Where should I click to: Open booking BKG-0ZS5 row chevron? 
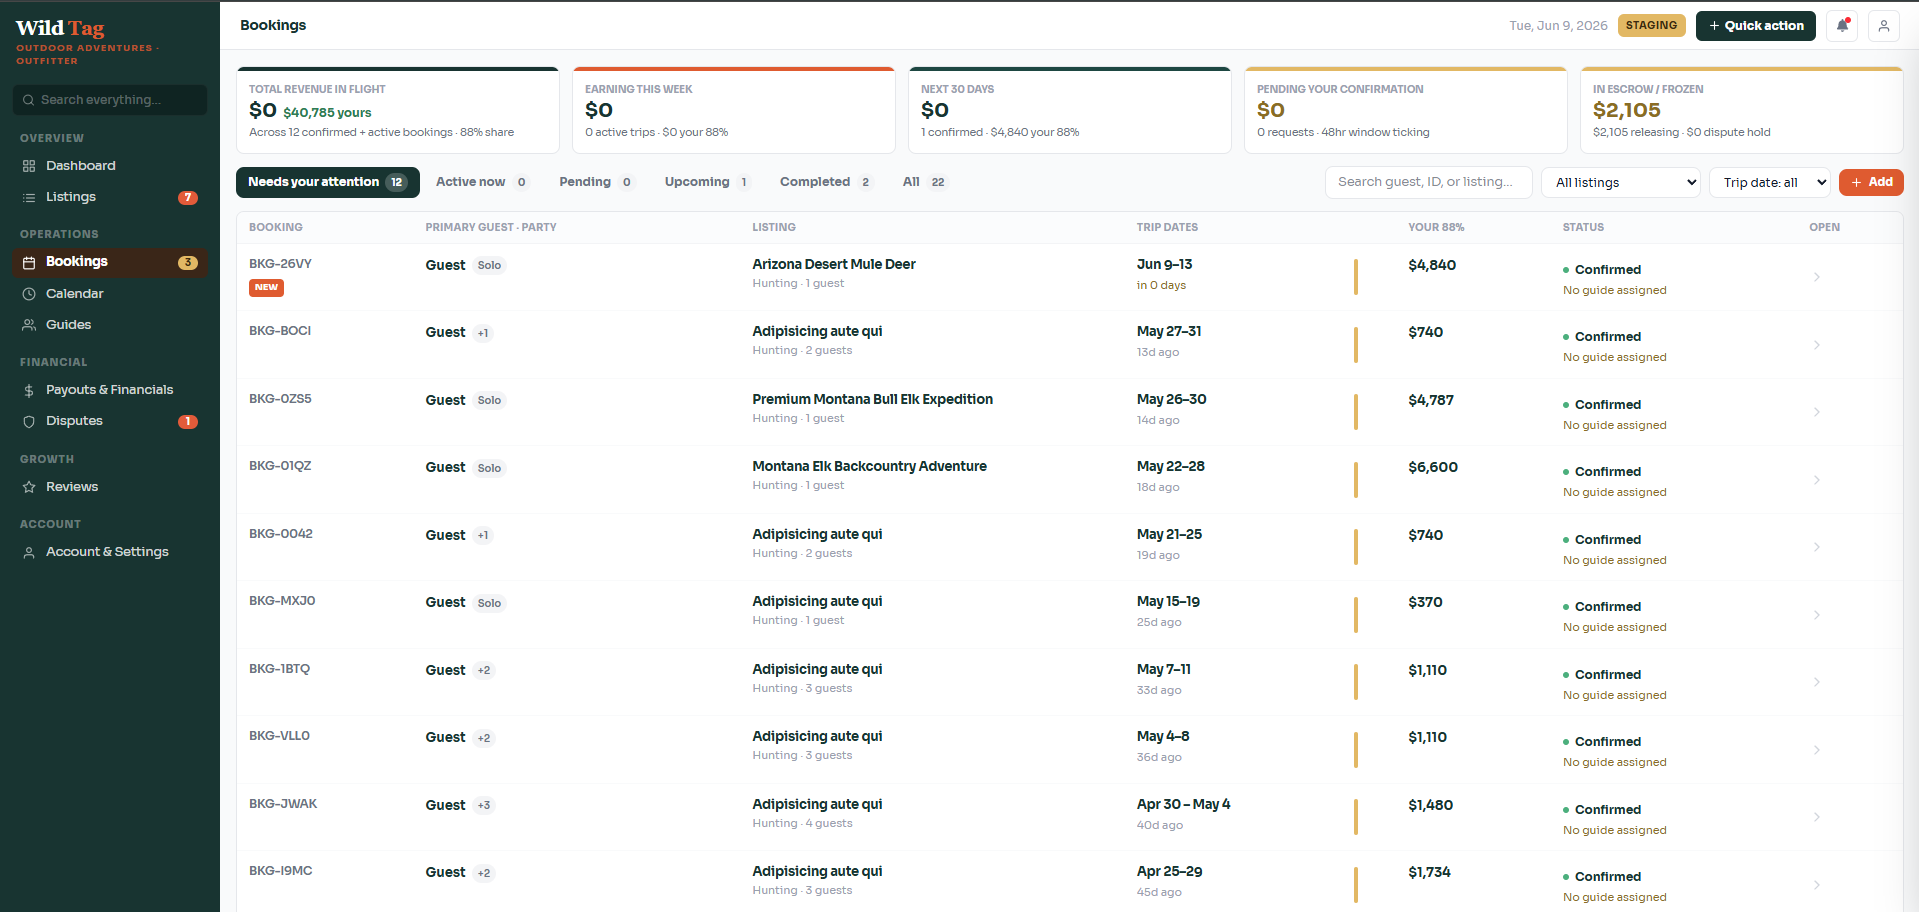click(x=1817, y=412)
